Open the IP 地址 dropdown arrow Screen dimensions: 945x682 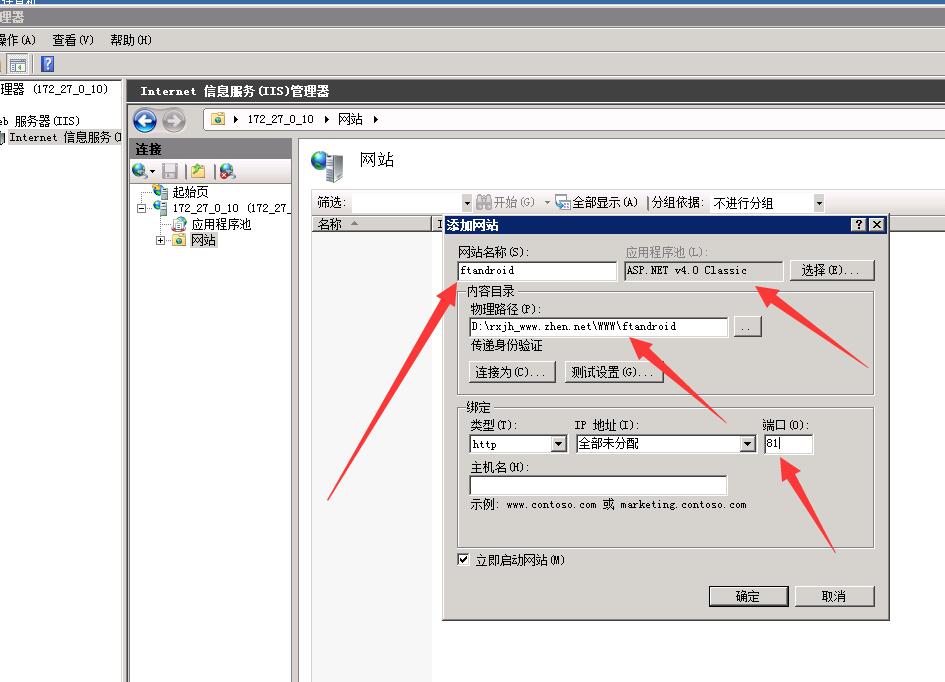coord(746,444)
